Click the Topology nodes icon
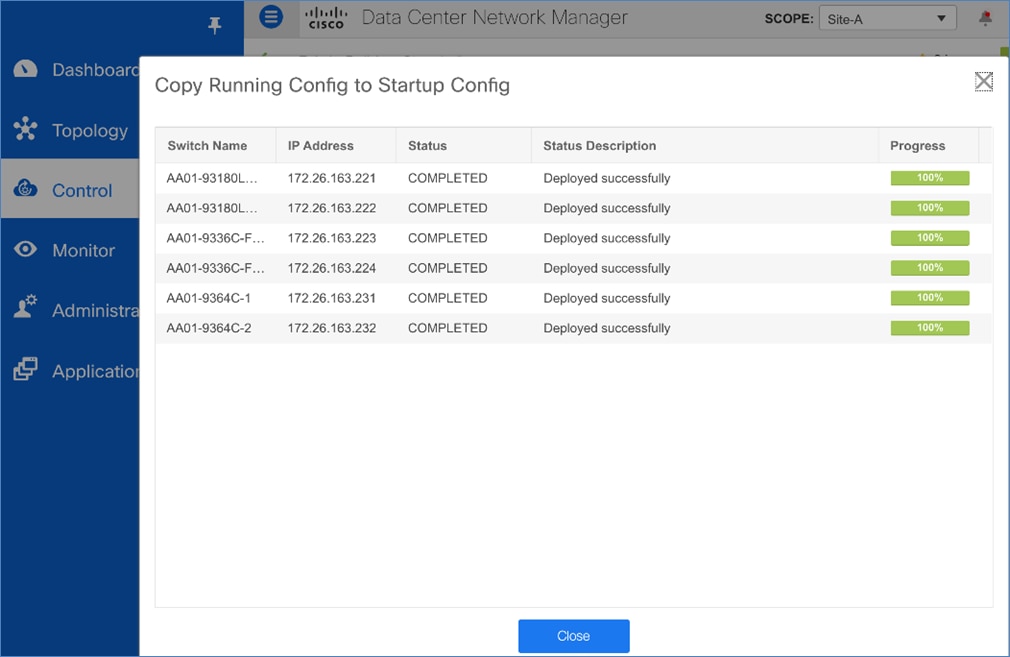Viewport: 1010px width, 657px height. [25, 129]
